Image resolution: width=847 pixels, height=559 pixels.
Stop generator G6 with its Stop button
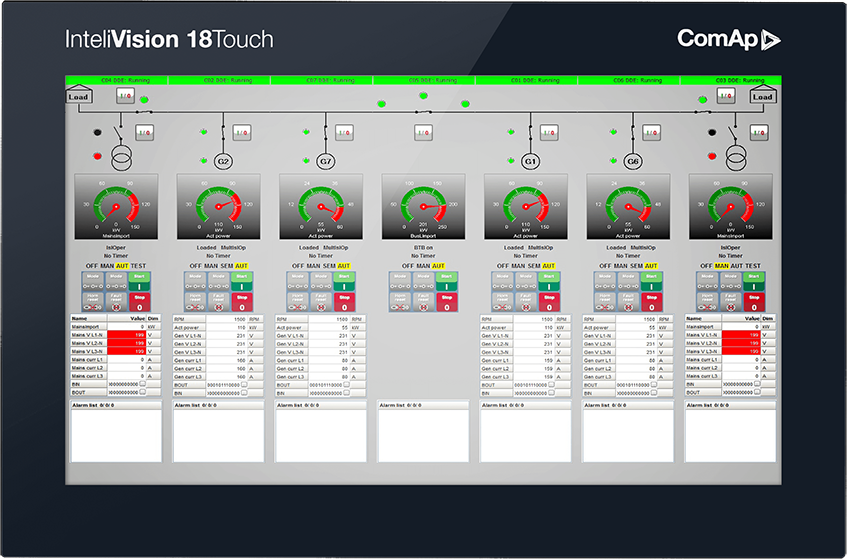coord(651,302)
